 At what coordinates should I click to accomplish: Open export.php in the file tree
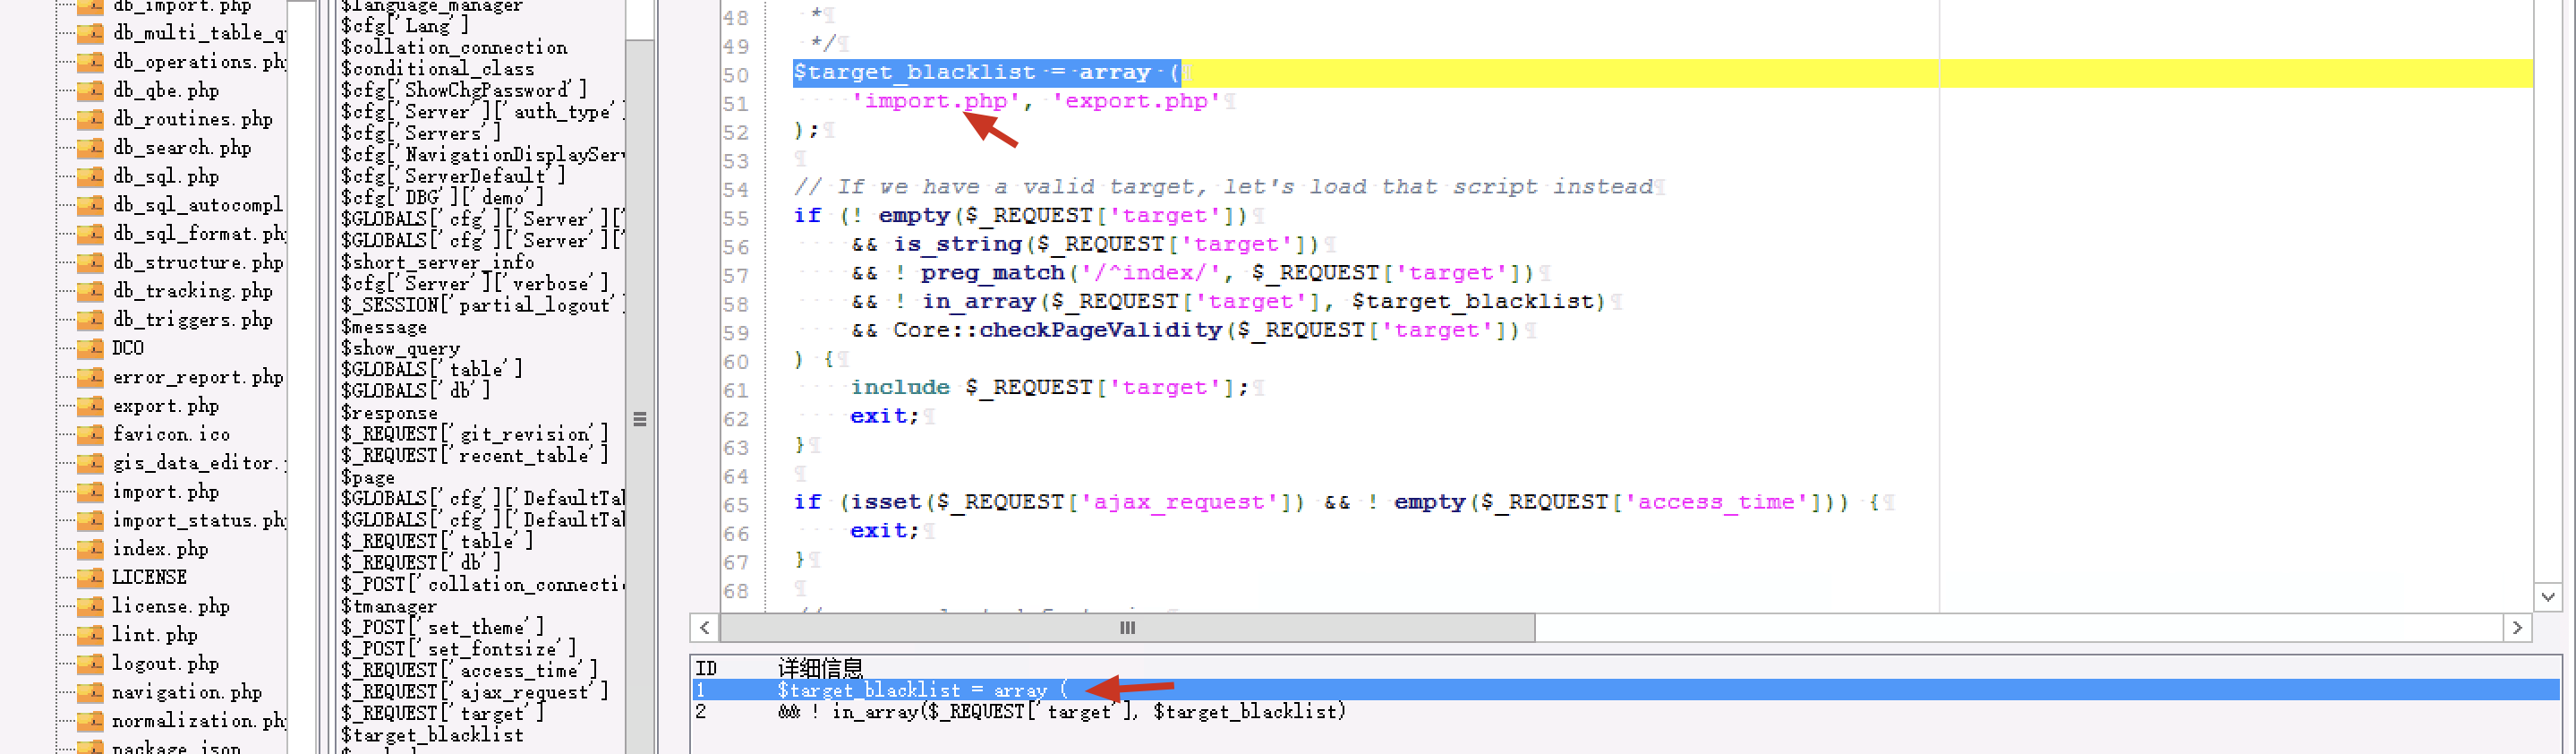(165, 406)
